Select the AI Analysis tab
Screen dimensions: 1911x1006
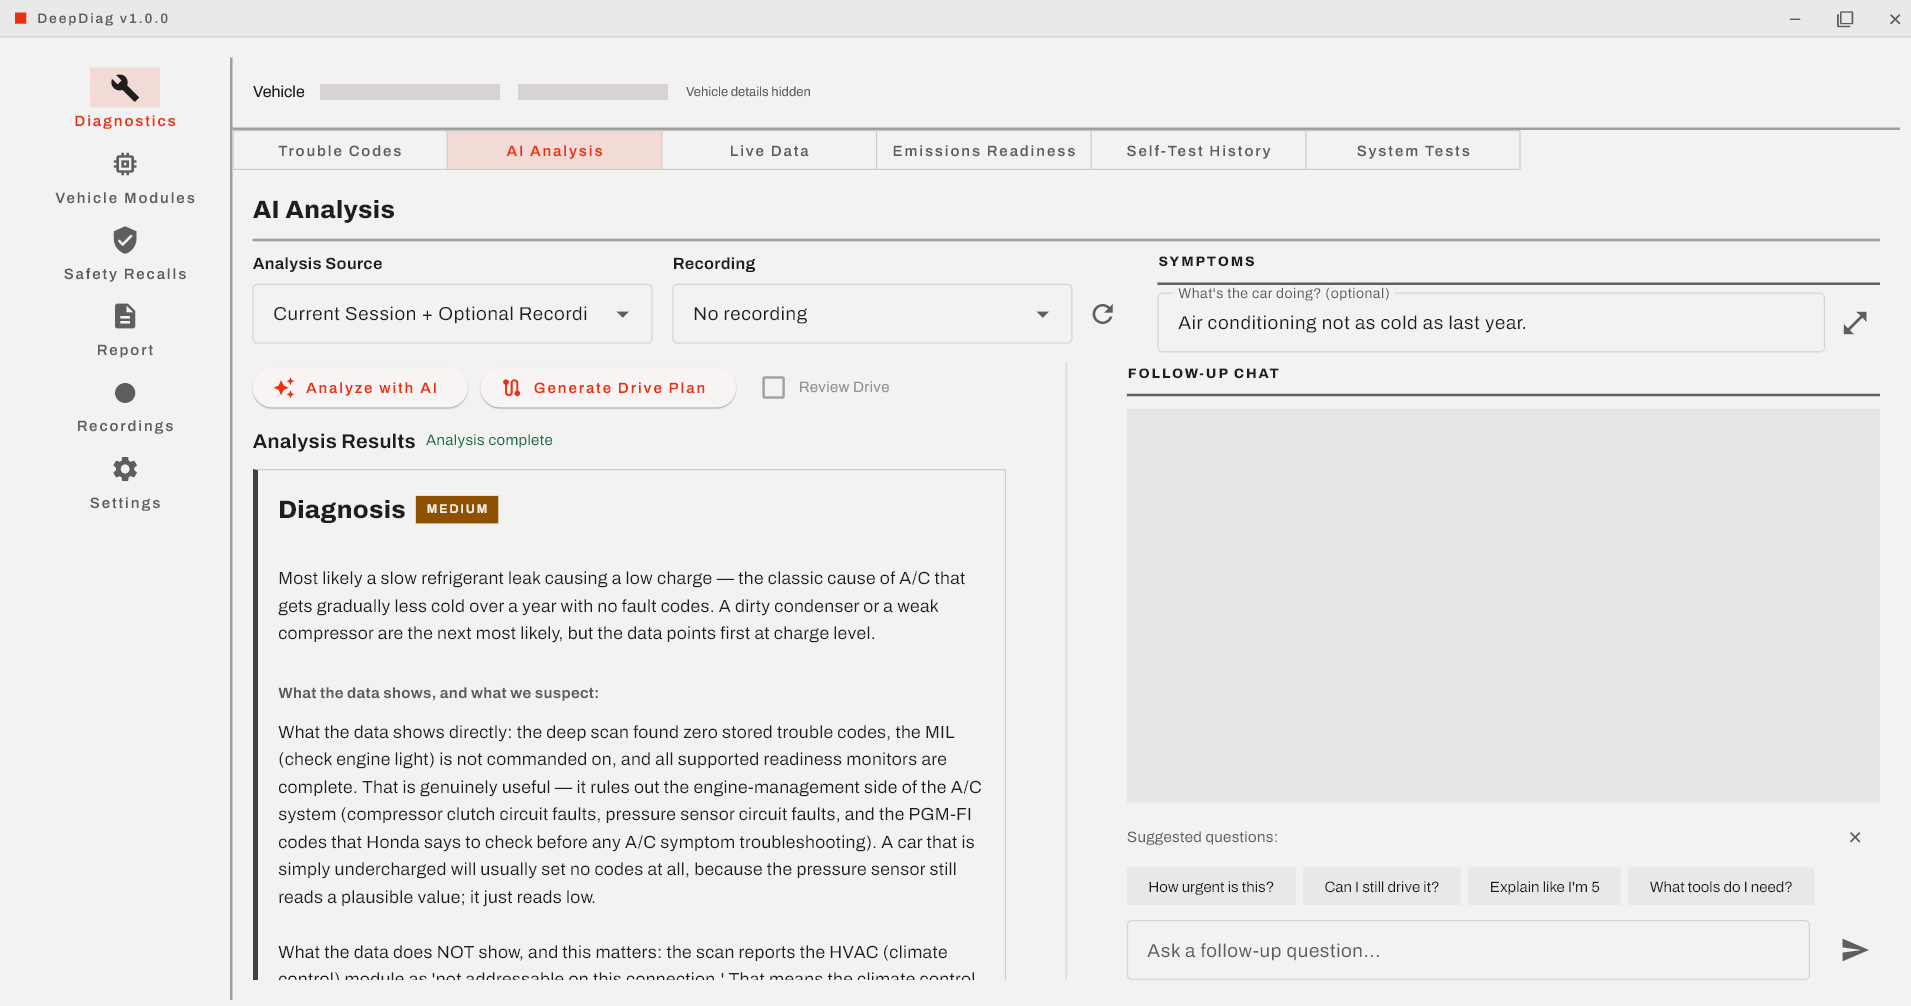[555, 151]
